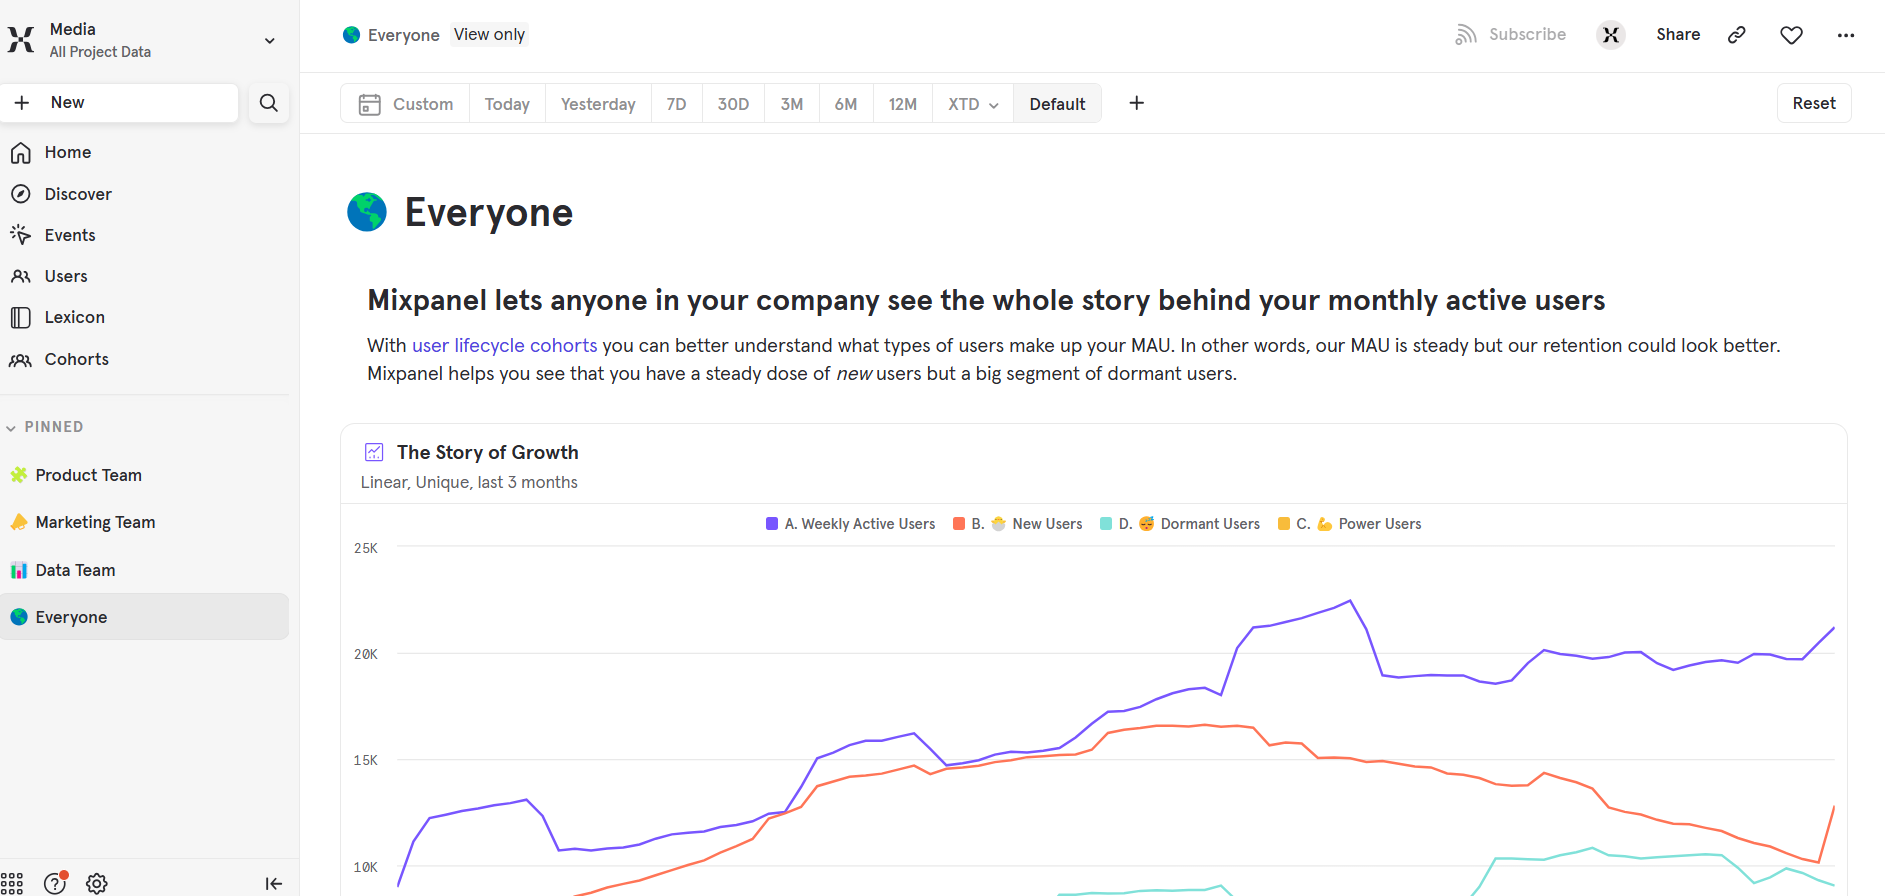Click the Reset button
Screen dimensions: 1885x896
pyautogui.click(x=1814, y=103)
